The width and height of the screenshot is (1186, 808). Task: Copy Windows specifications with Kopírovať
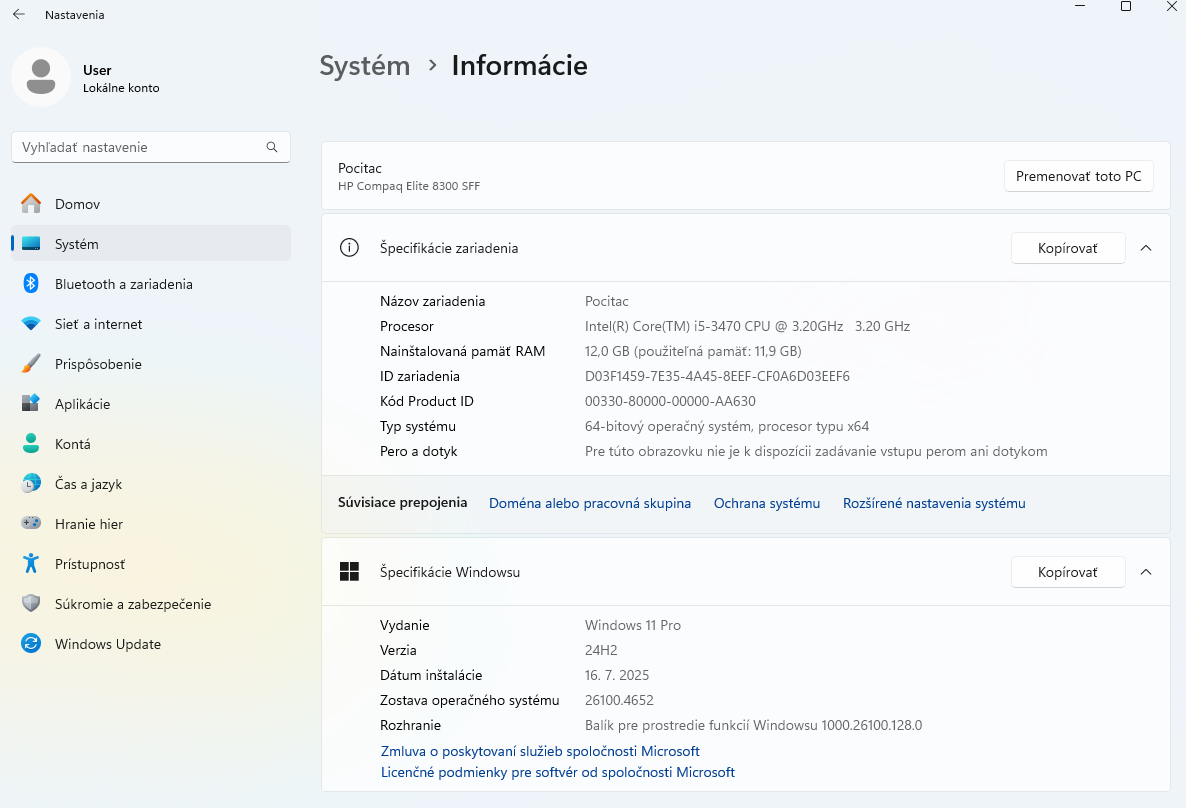(x=1067, y=572)
